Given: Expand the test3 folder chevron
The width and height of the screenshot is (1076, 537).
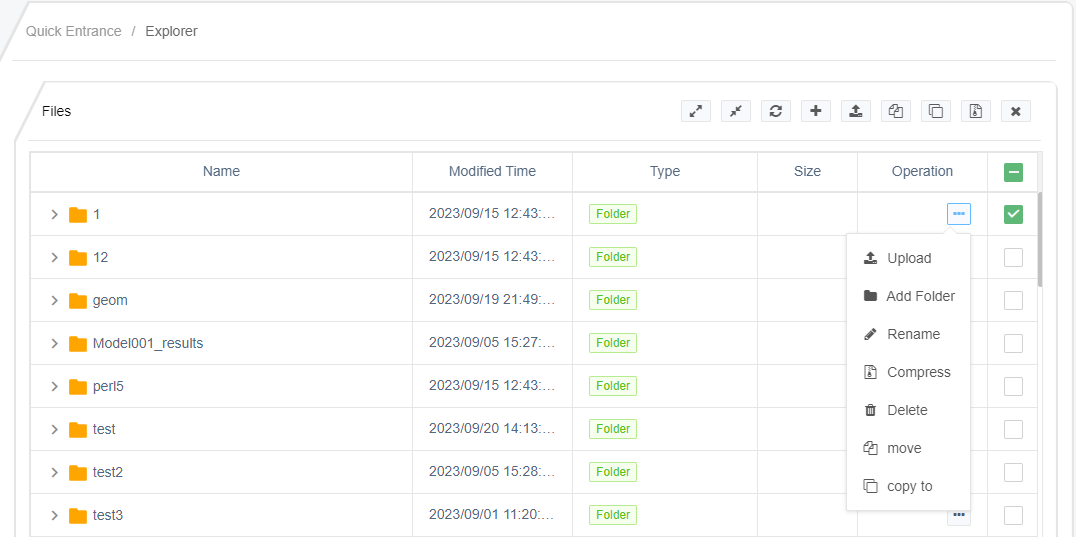Looking at the screenshot, I should [x=55, y=515].
